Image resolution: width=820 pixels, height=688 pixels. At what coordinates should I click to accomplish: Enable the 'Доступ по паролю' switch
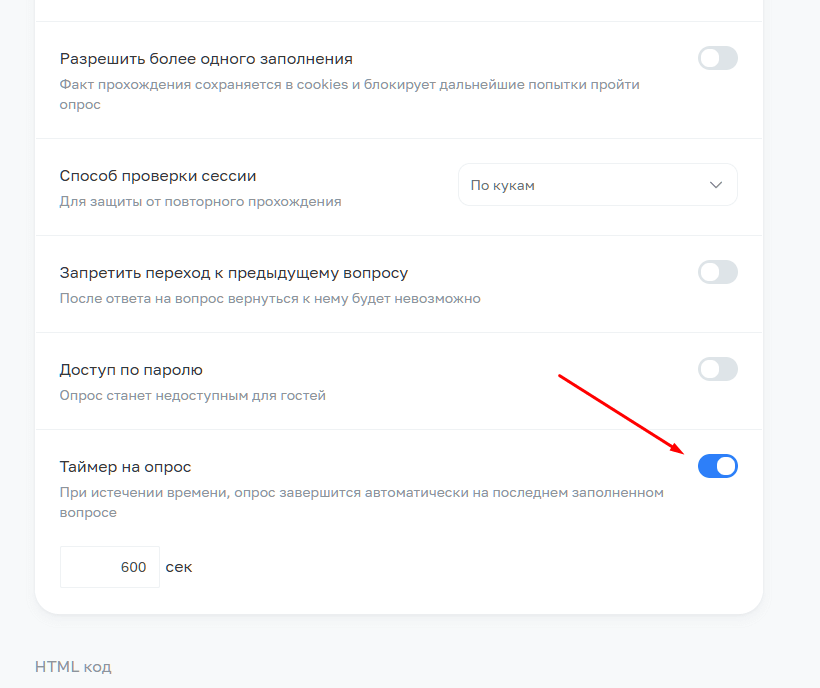pyautogui.click(x=718, y=369)
